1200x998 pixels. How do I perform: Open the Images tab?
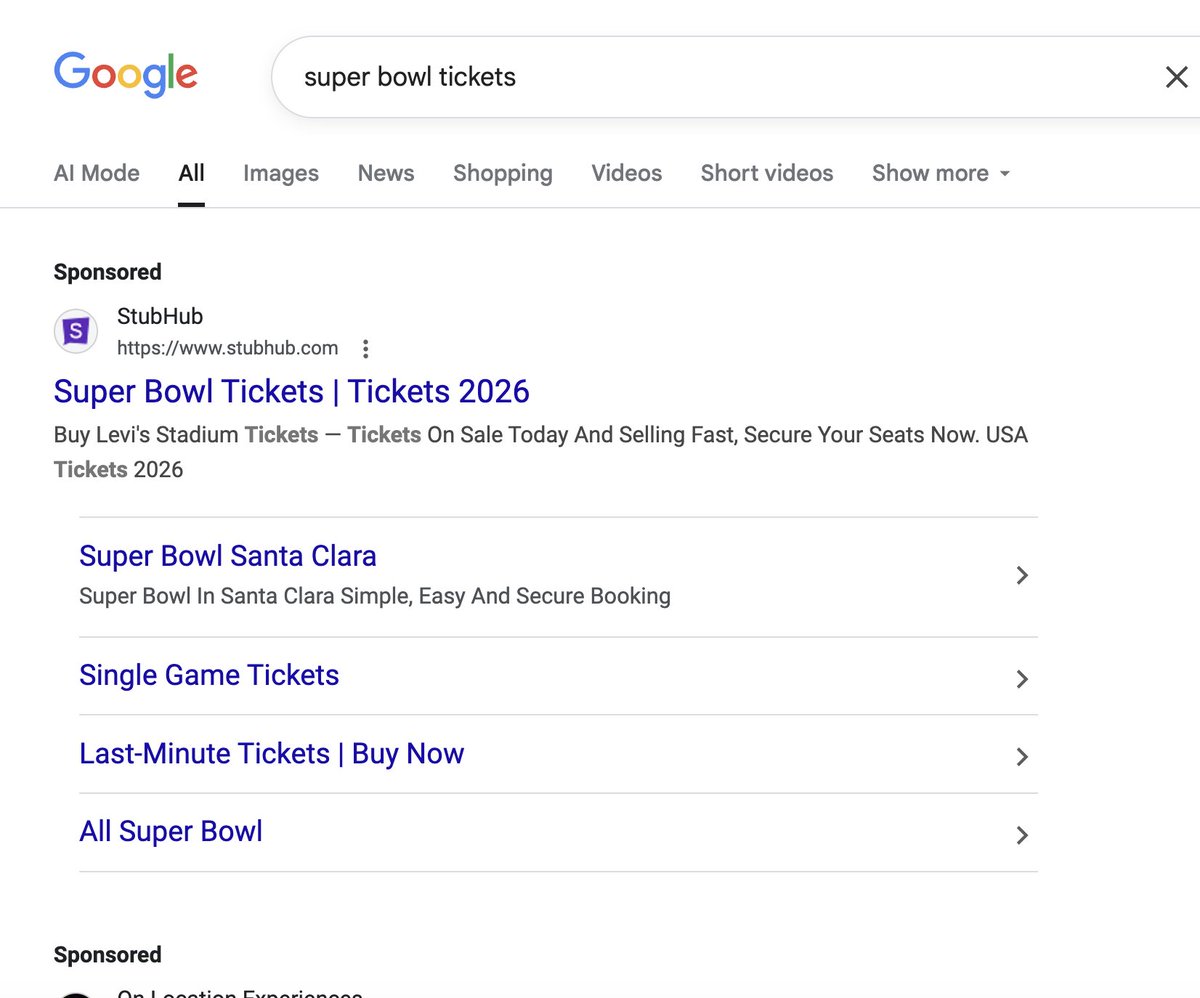(x=281, y=173)
